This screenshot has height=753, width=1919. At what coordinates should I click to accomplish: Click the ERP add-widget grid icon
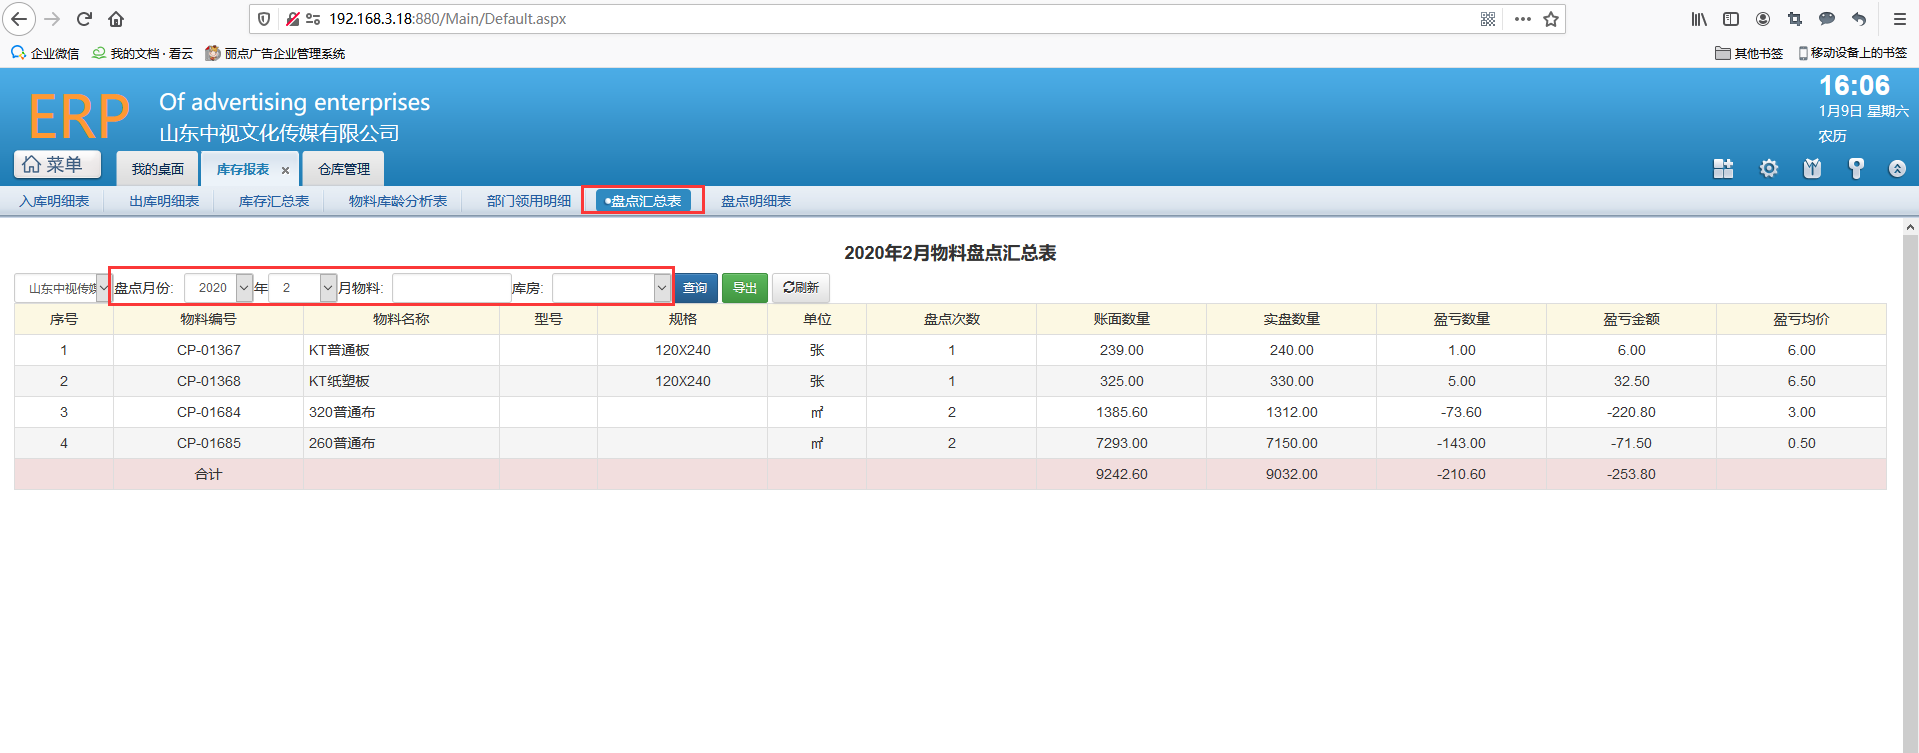1723,169
